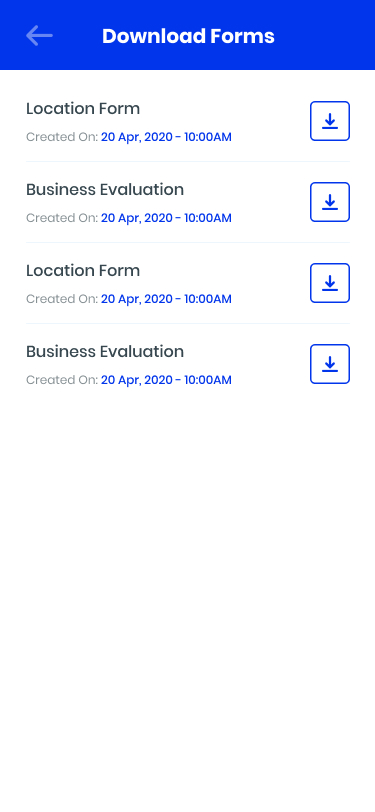Open the last Business Evaluation entry title

105,352
